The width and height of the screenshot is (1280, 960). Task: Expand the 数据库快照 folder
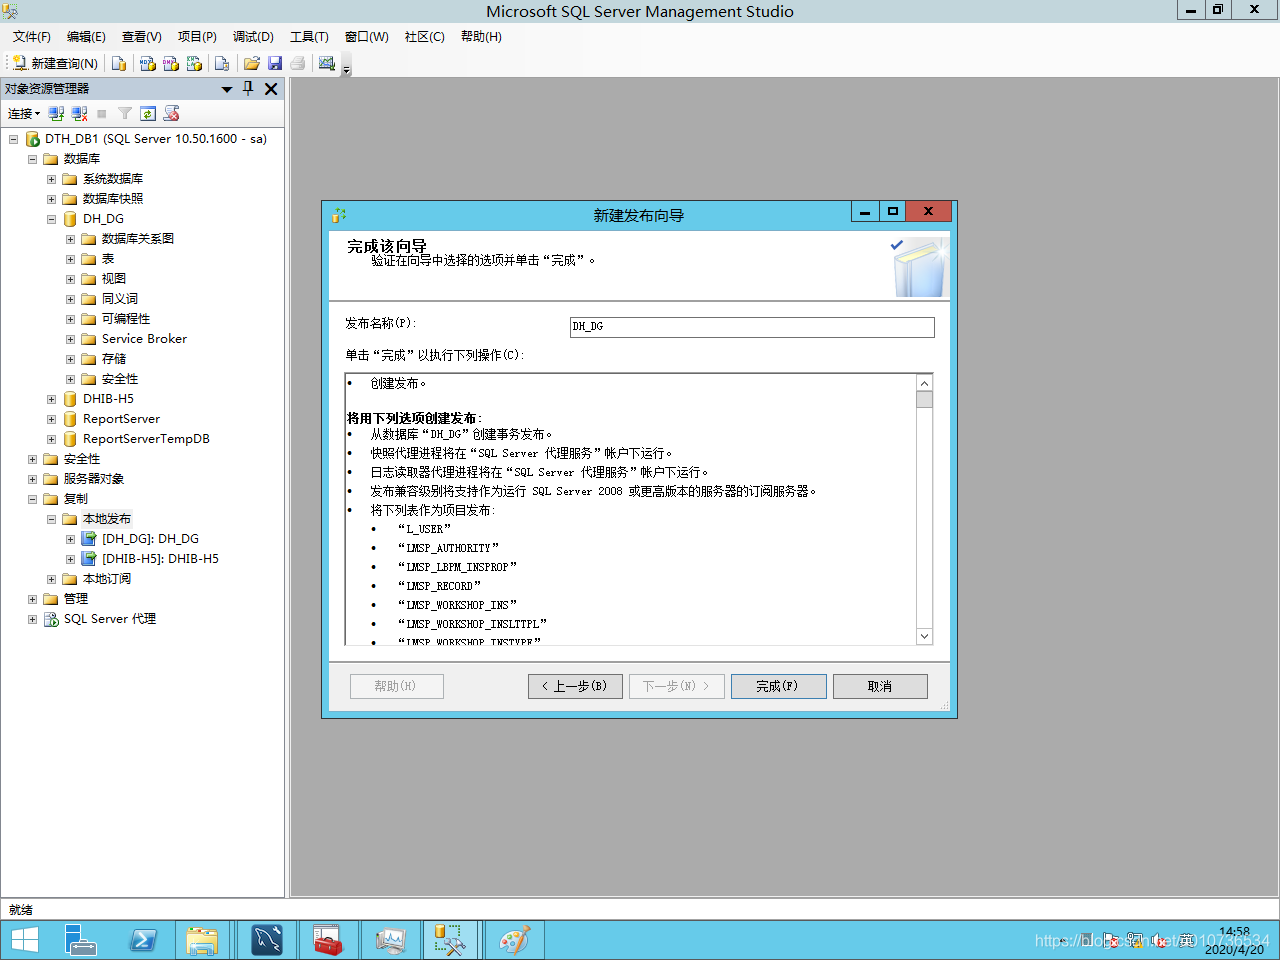51,199
